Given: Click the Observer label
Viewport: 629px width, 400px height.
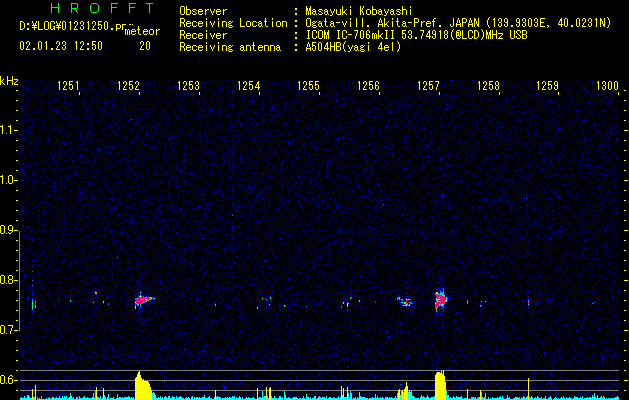Looking at the screenshot, I should click(203, 11).
